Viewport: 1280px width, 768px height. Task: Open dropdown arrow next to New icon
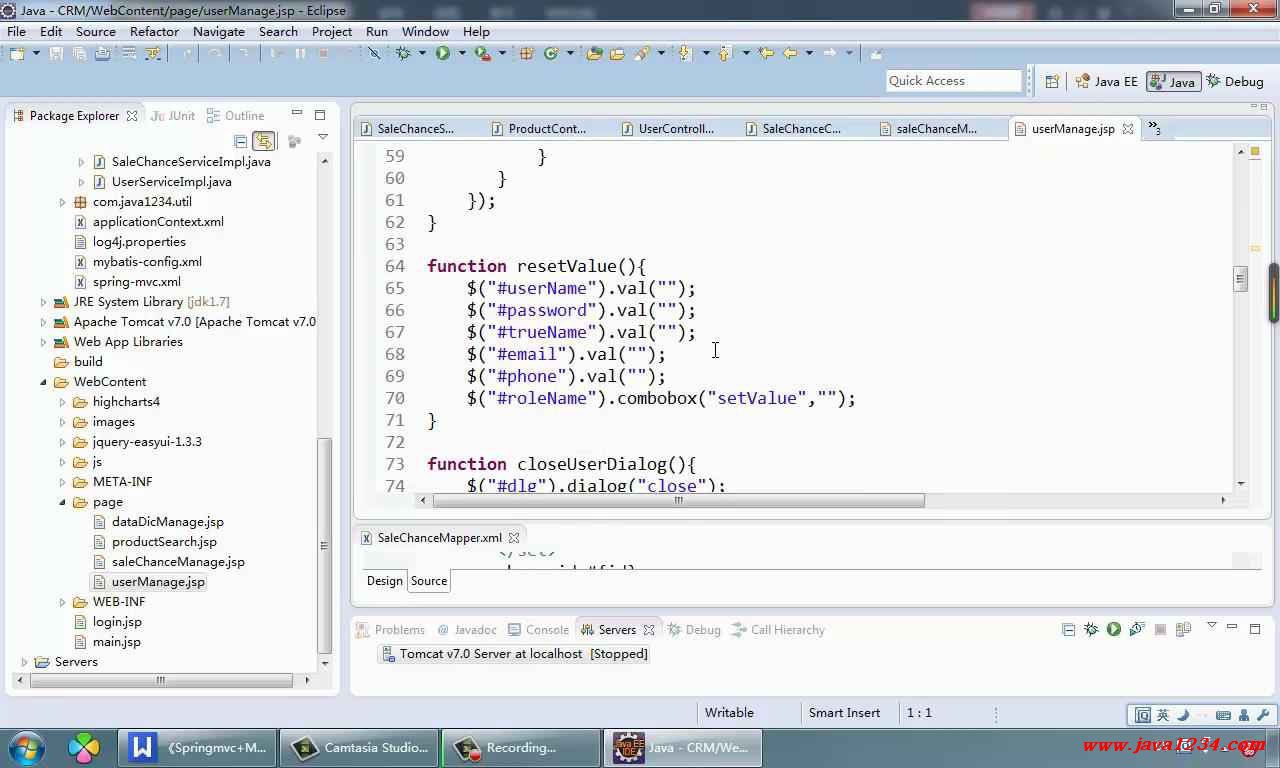(36, 54)
